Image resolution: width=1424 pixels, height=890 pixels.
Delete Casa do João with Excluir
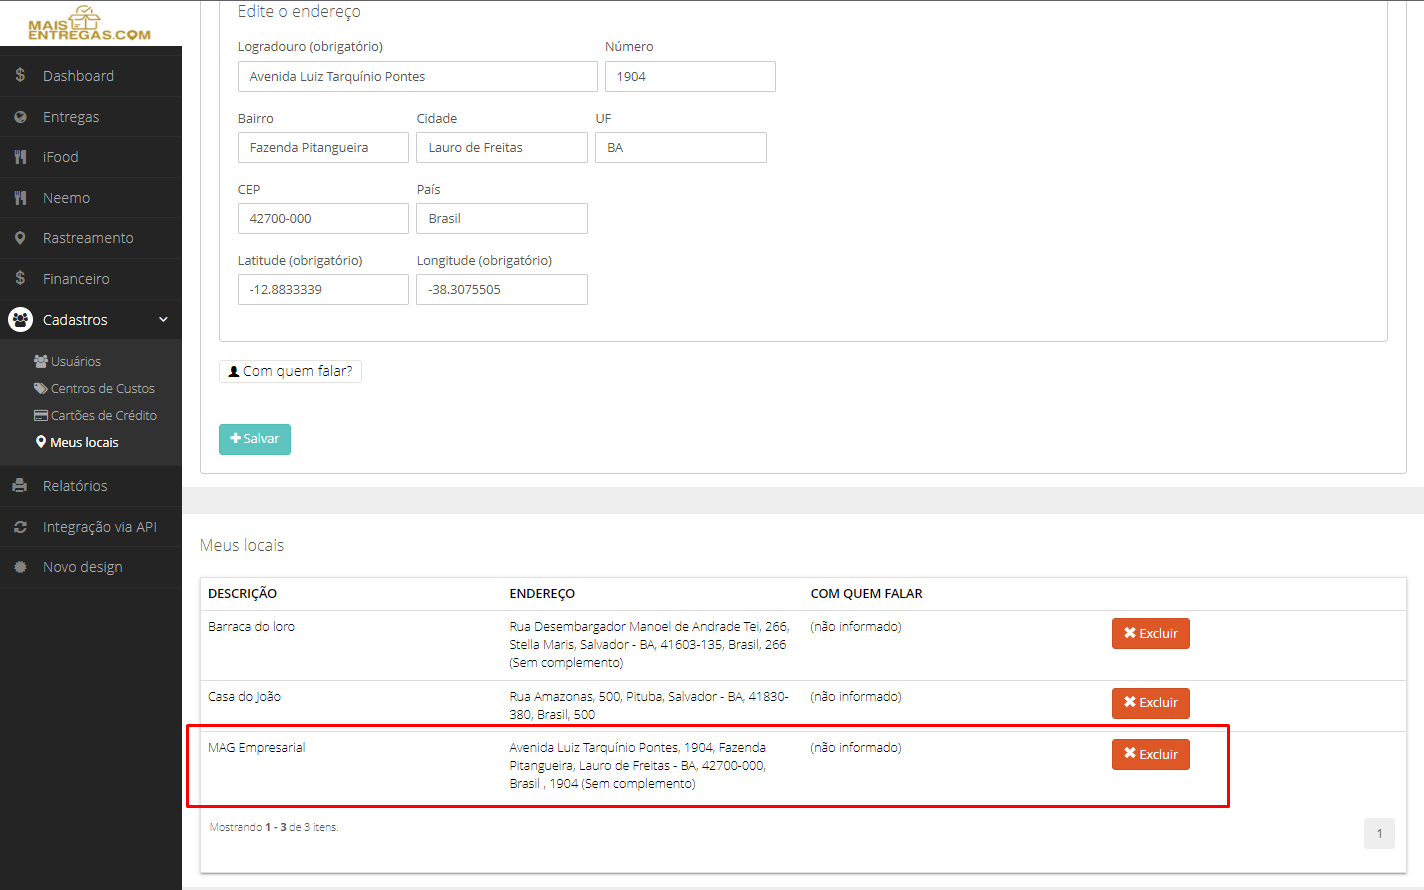pos(1151,703)
